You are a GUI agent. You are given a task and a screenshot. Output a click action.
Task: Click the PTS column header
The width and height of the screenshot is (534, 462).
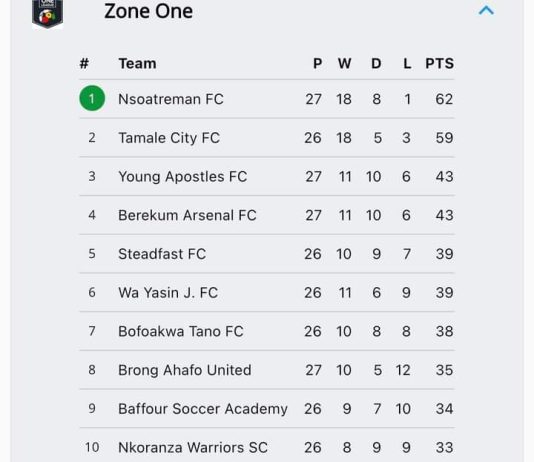[439, 64]
